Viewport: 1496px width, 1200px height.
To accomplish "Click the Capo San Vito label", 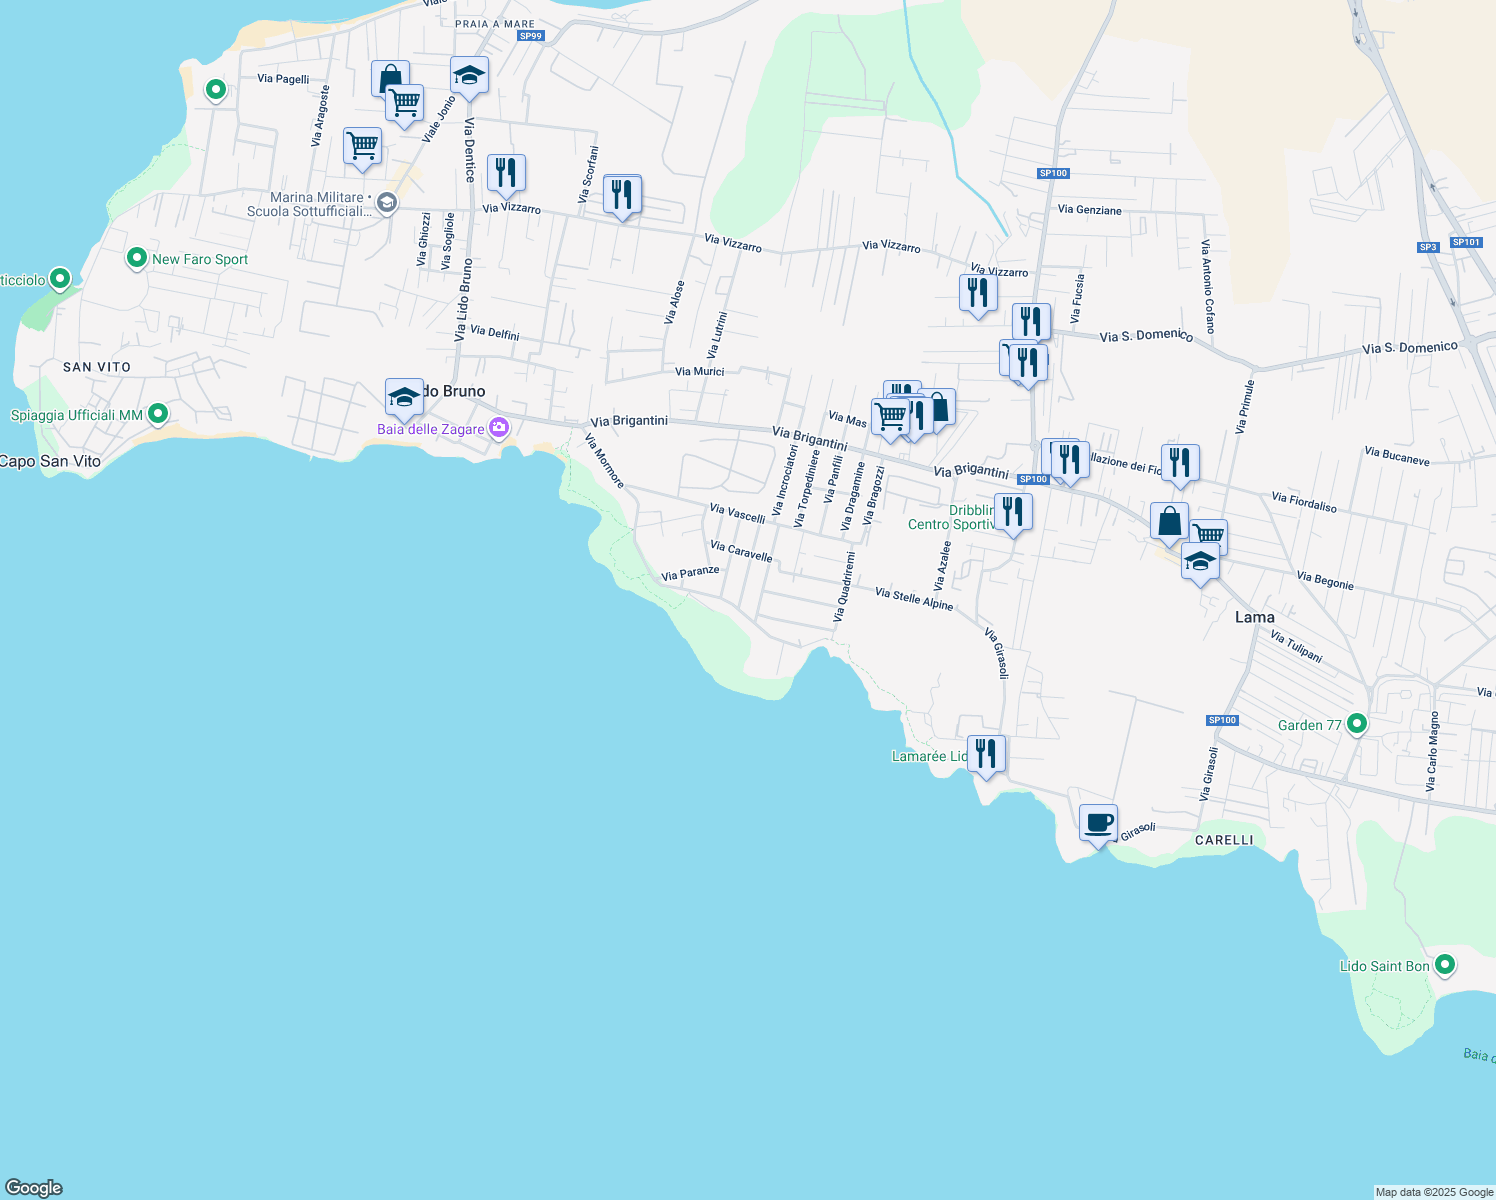I will (x=50, y=461).
